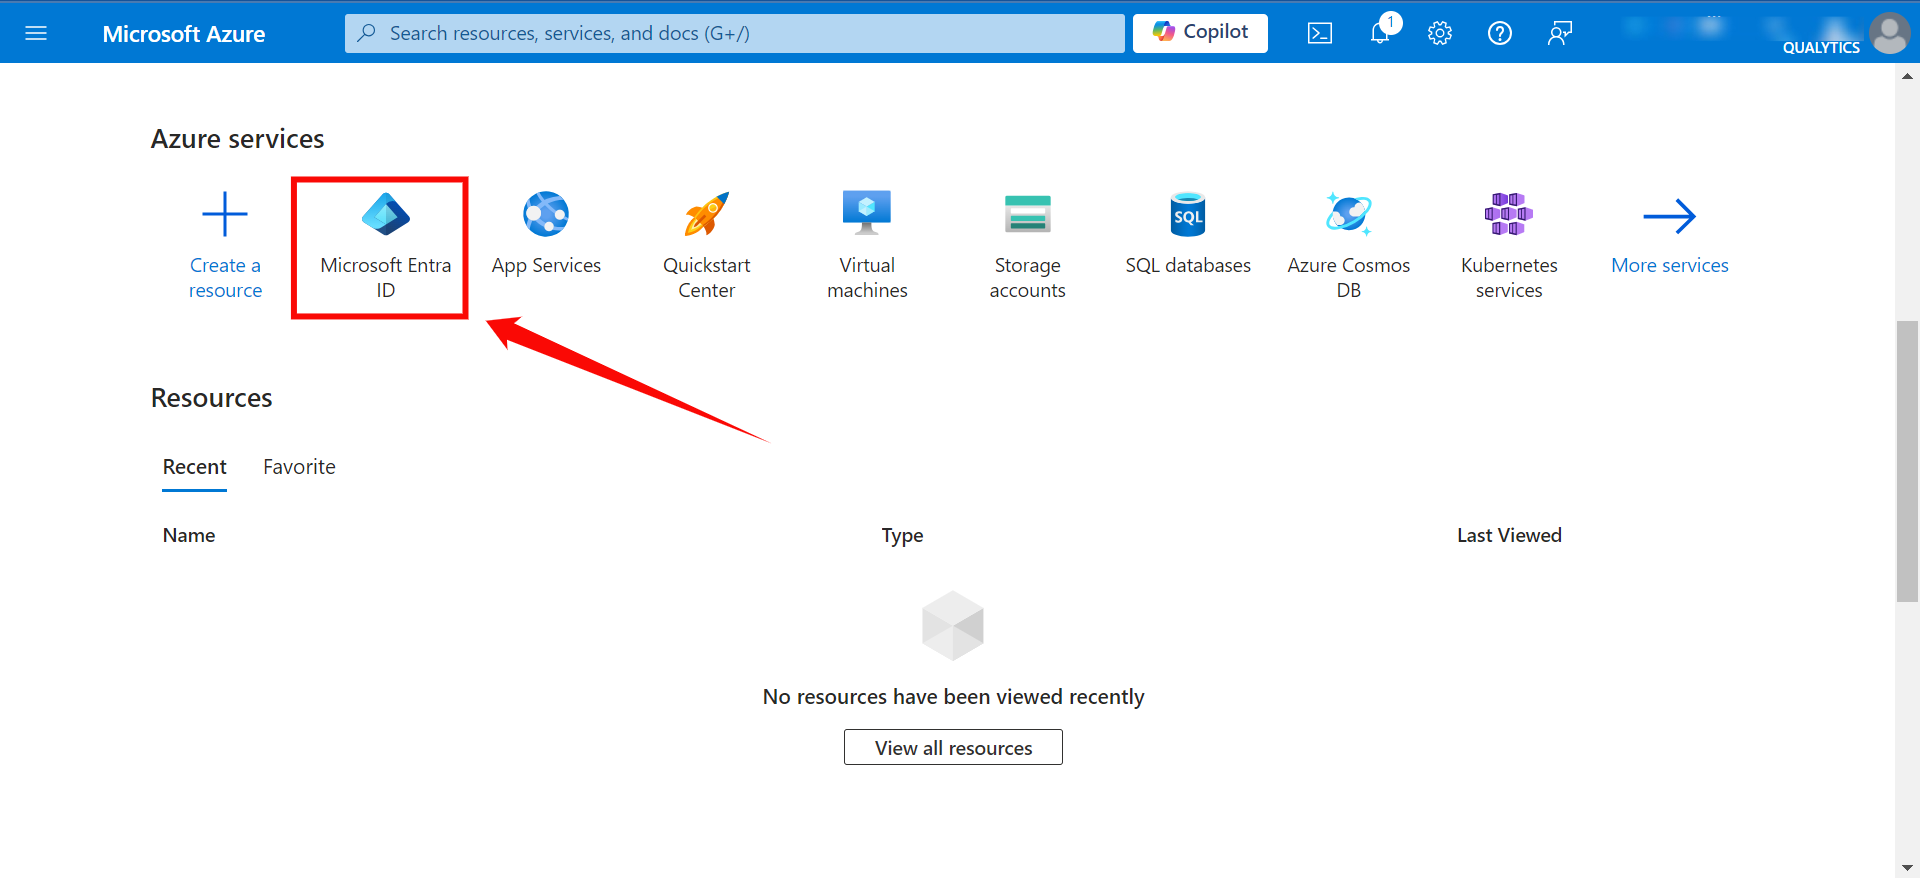Click the Azure services heading
Image resolution: width=1920 pixels, height=878 pixels.
click(x=238, y=139)
